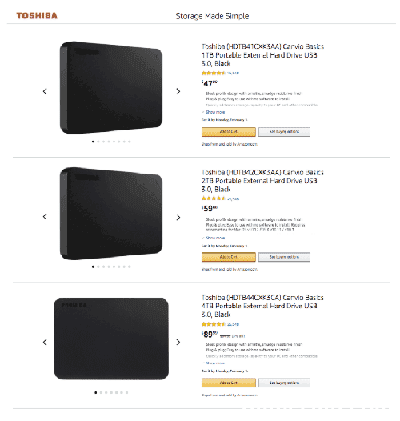Screen dimensions: 400x421
Task: See buying options for 1TB drive
Action: point(284,132)
